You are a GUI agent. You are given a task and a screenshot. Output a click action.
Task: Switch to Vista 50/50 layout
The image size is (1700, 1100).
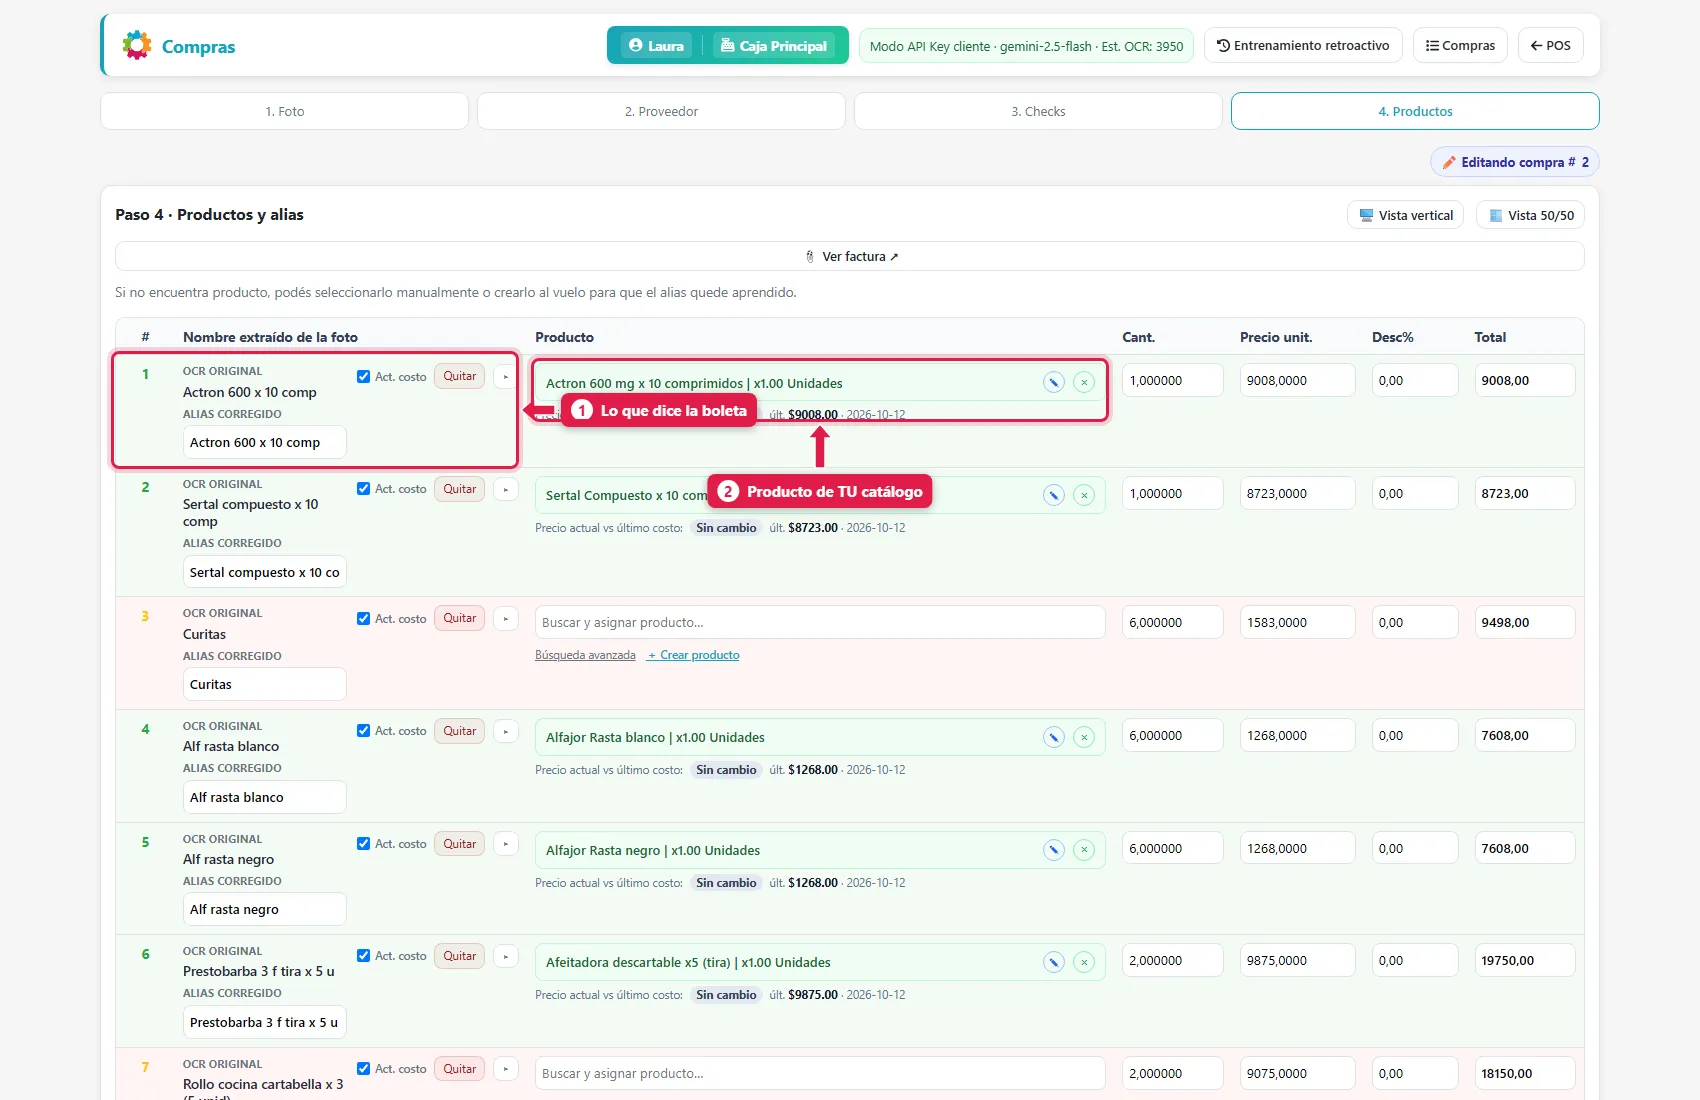pos(1530,215)
